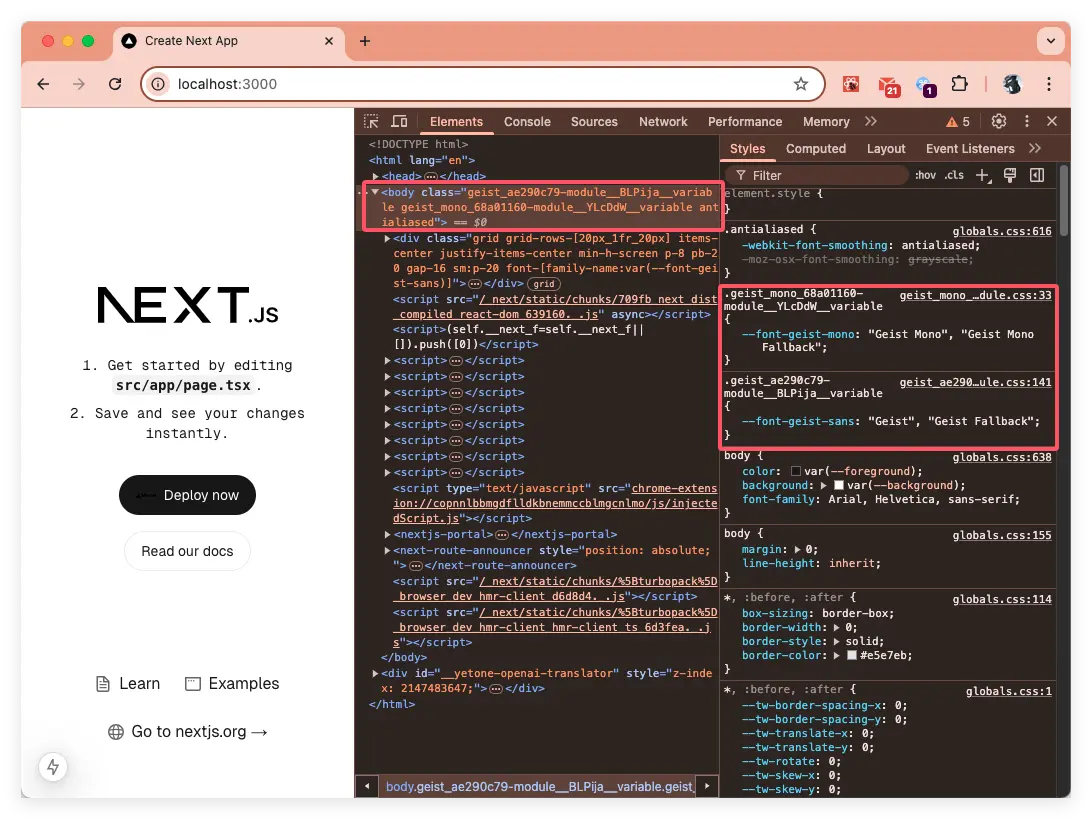Focus the Styles filter input

point(818,176)
